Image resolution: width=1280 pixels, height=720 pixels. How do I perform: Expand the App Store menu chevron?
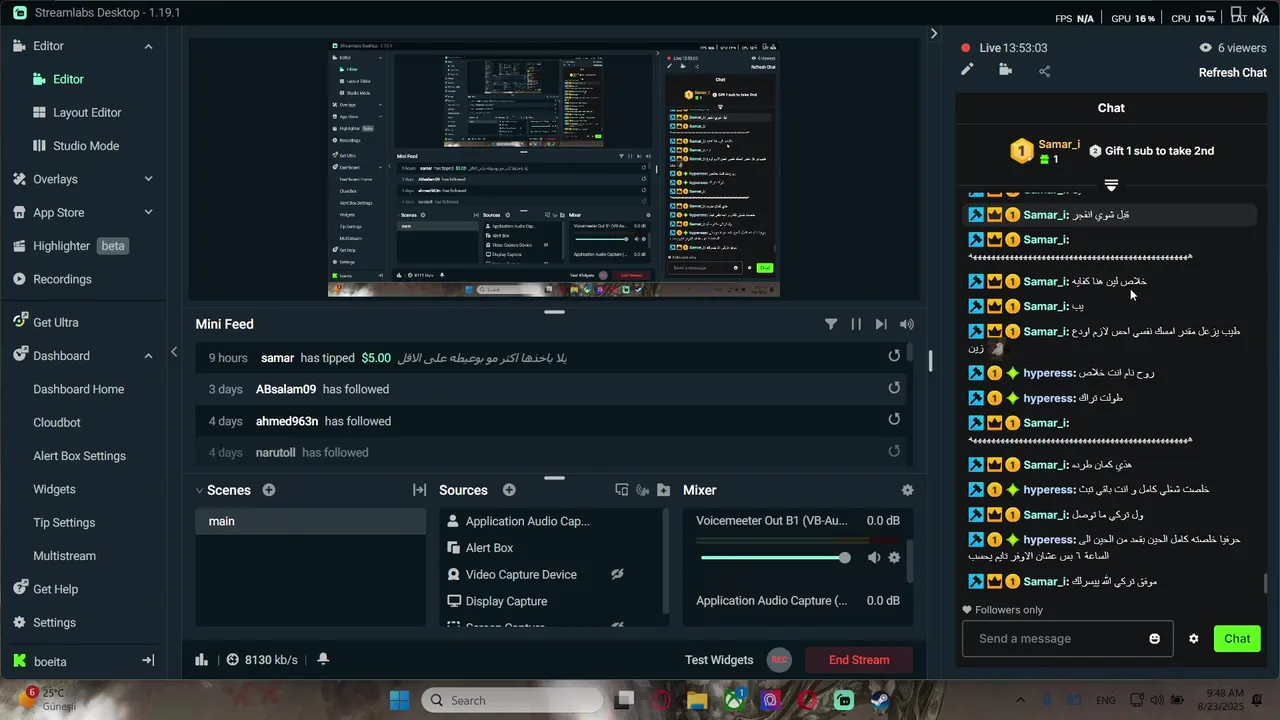[148, 212]
